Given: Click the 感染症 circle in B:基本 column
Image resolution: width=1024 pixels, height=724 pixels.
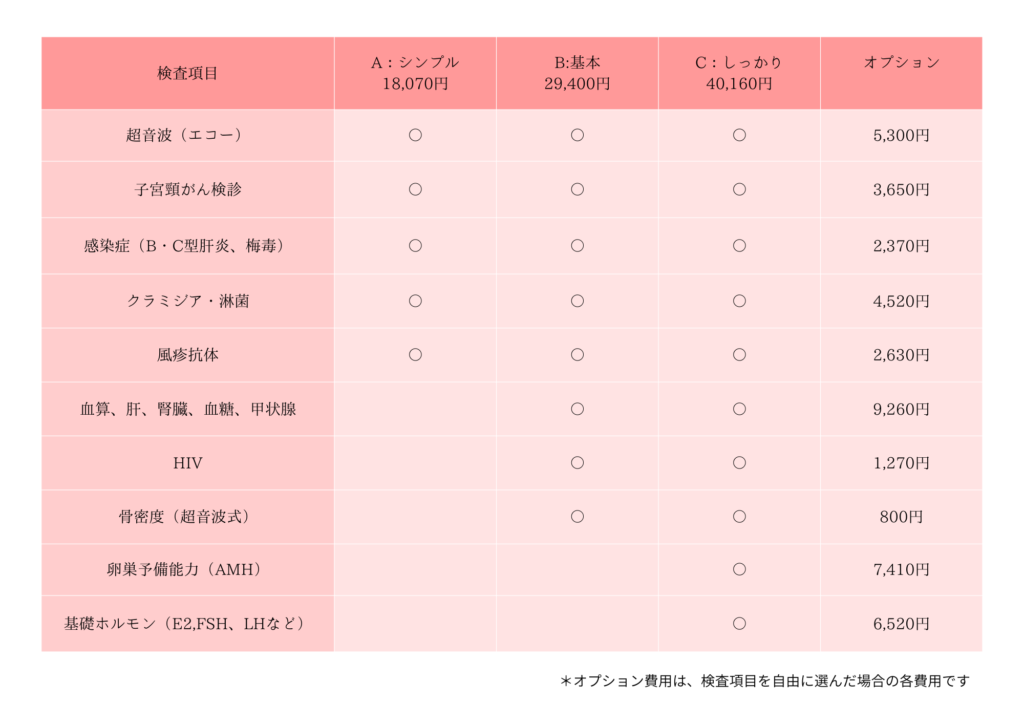Looking at the screenshot, I should [x=577, y=245].
